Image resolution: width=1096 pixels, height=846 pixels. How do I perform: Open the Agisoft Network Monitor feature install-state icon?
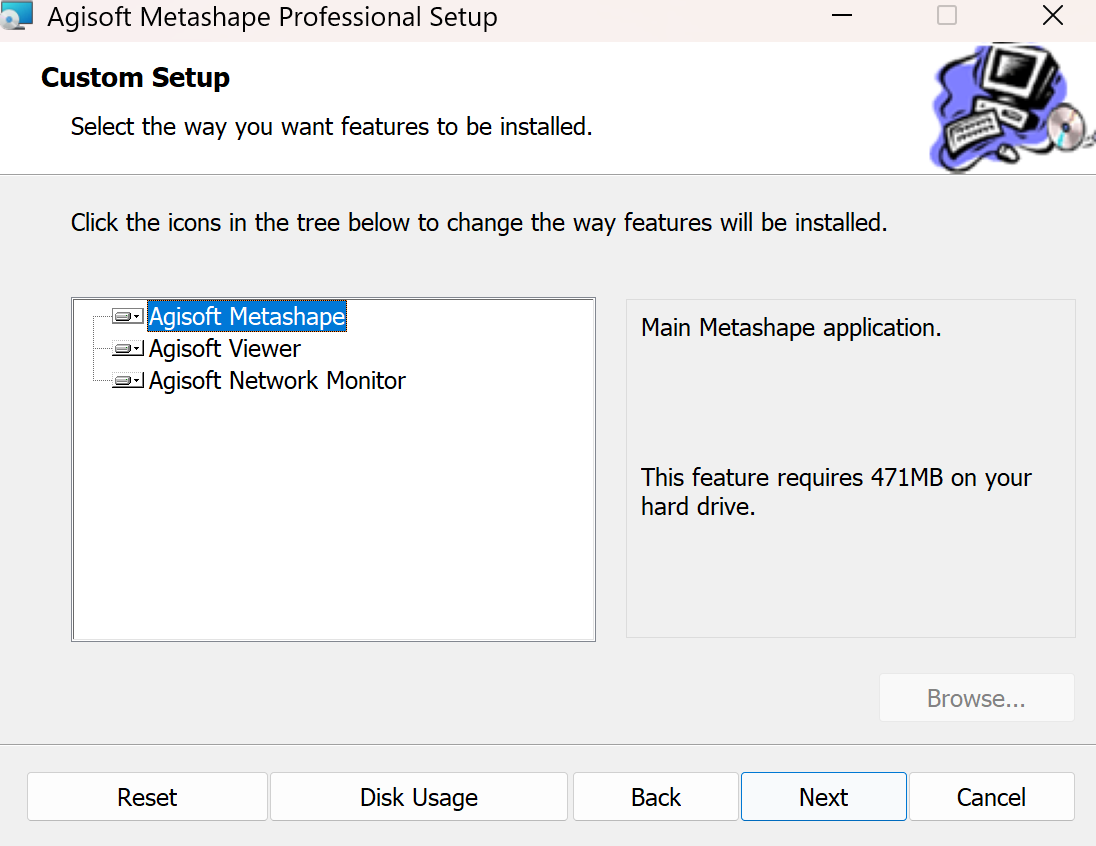128,381
